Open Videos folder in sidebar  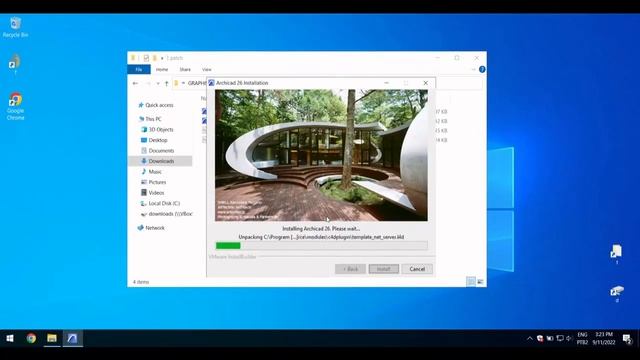pos(152,193)
